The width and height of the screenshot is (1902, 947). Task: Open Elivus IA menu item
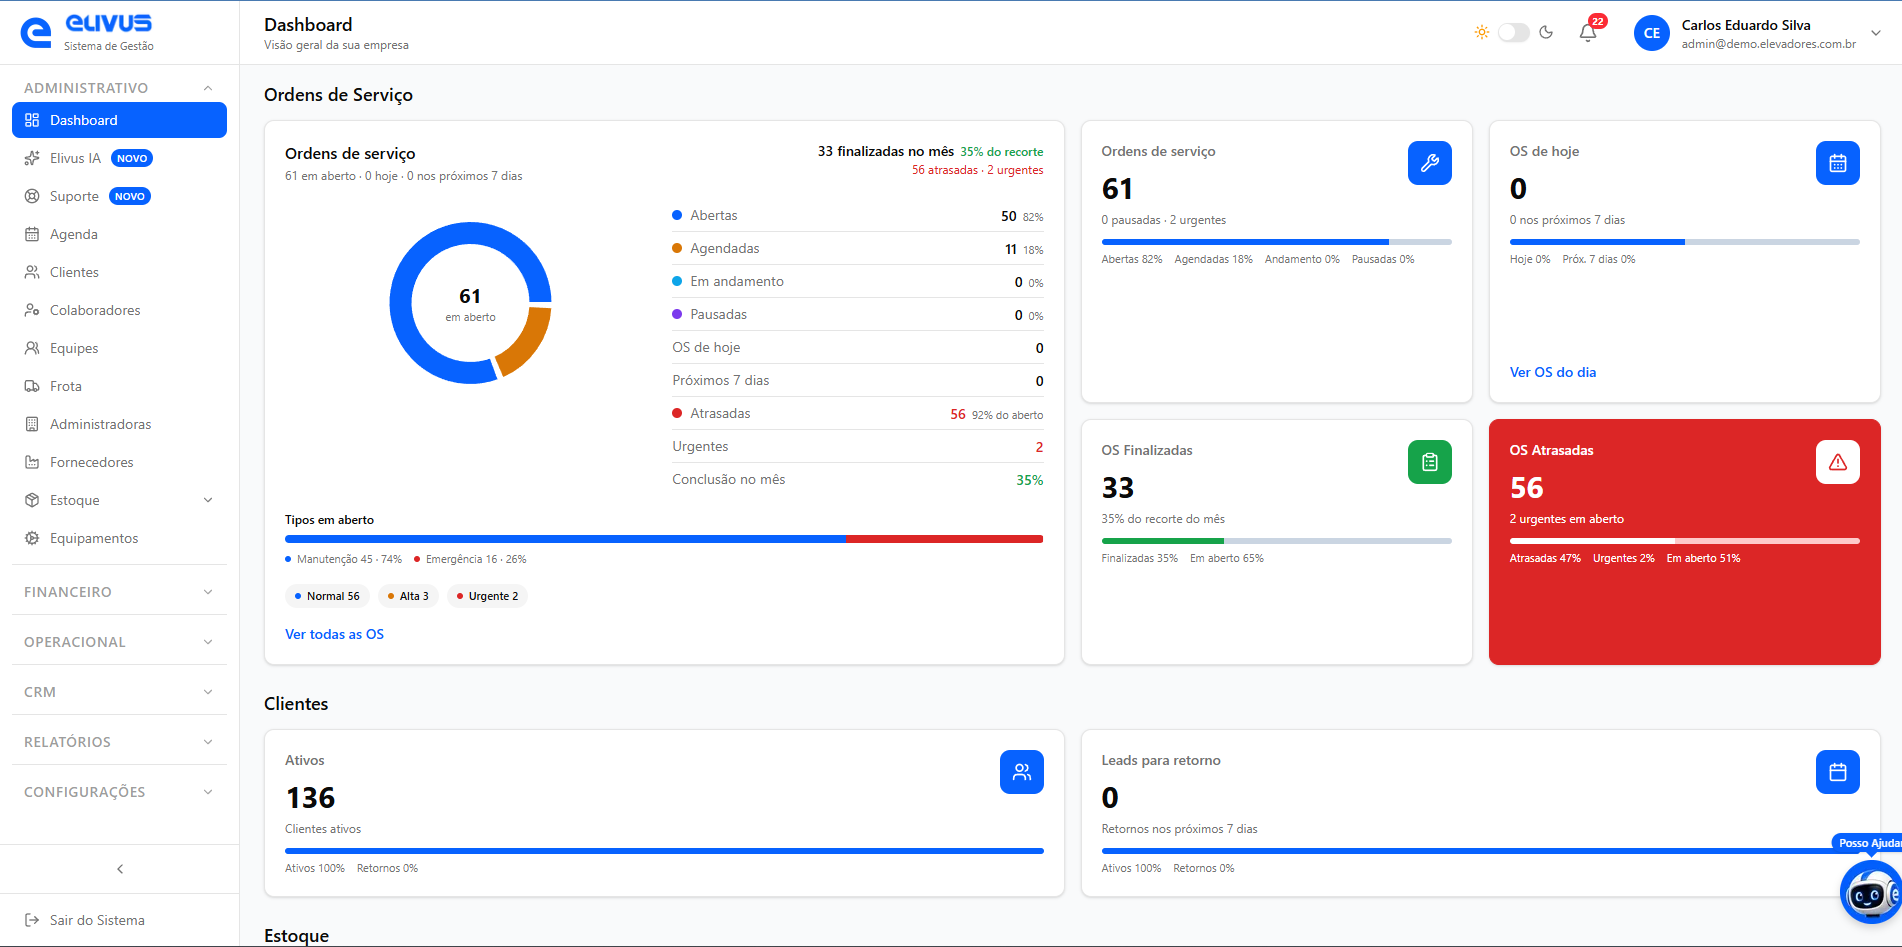point(119,158)
